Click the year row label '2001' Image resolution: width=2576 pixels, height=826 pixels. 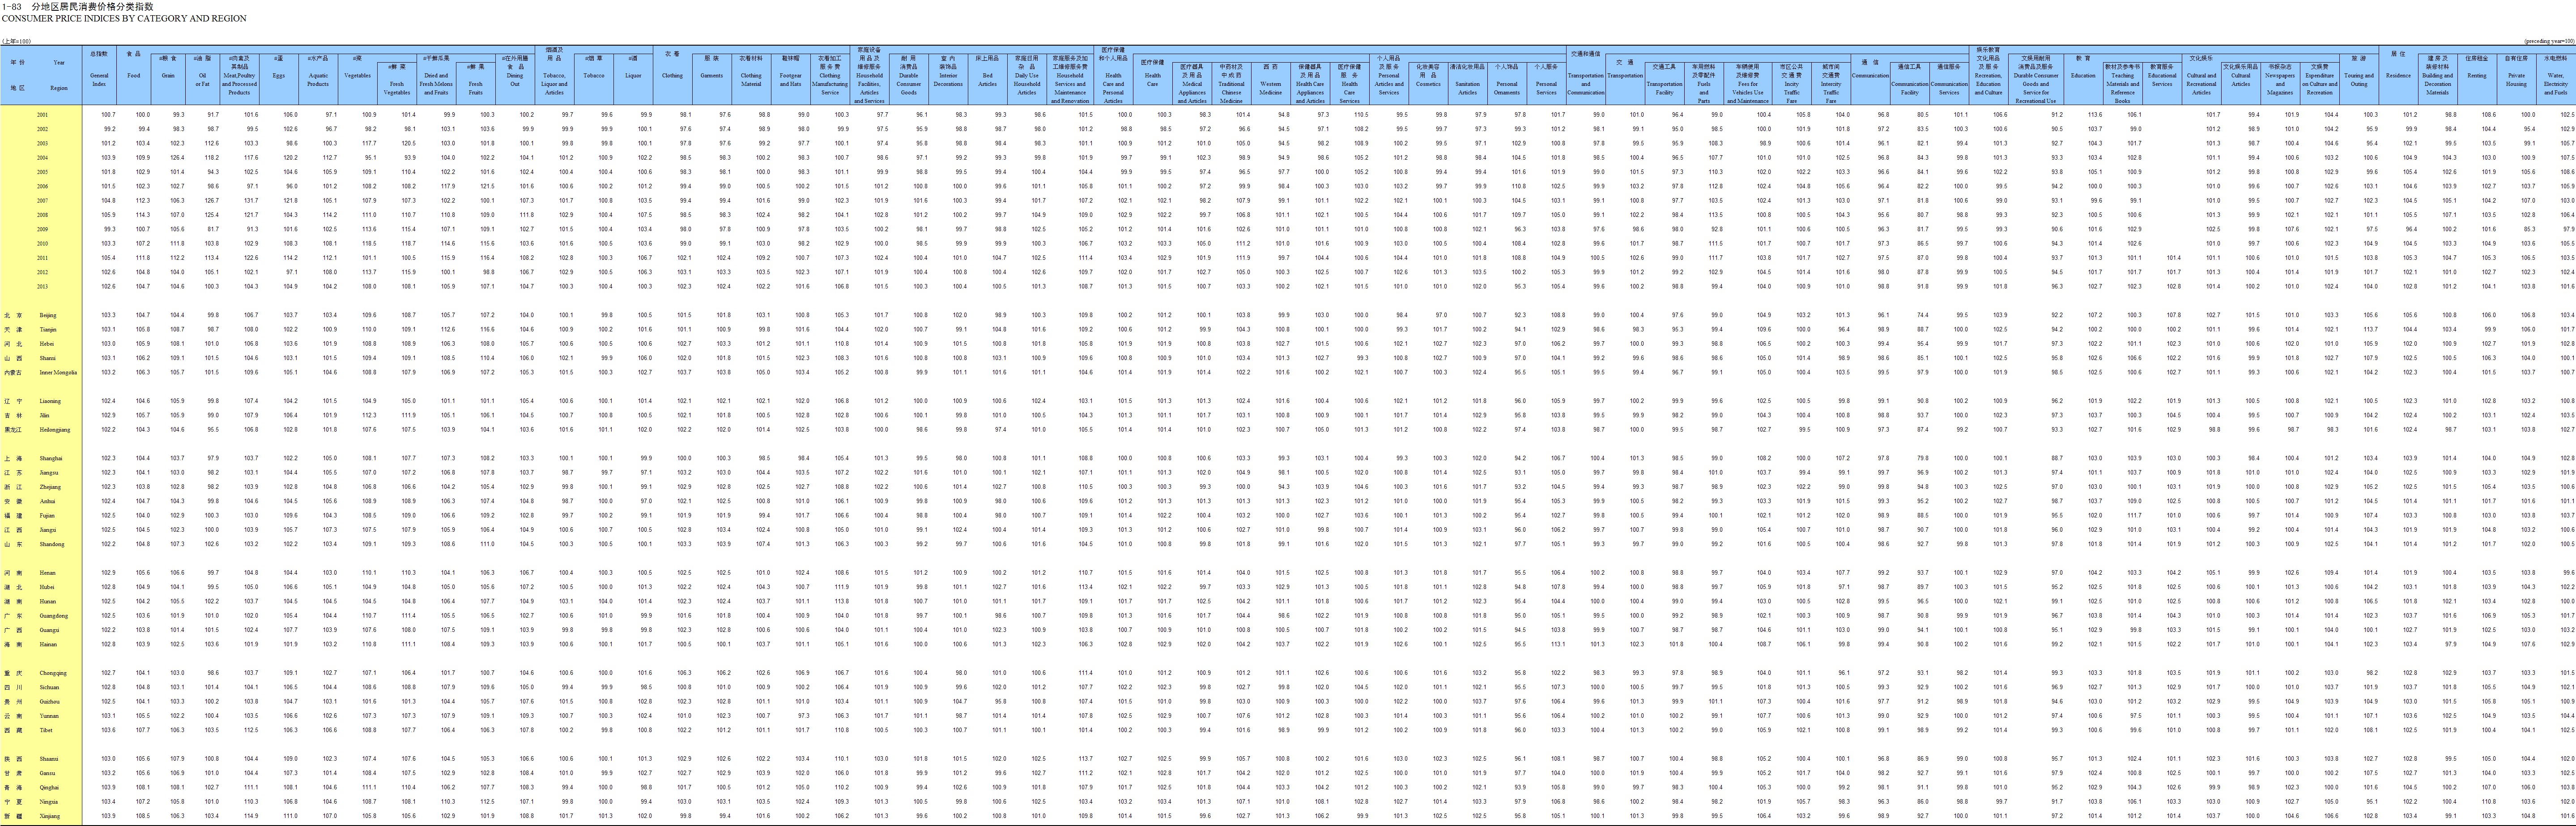(x=43, y=115)
